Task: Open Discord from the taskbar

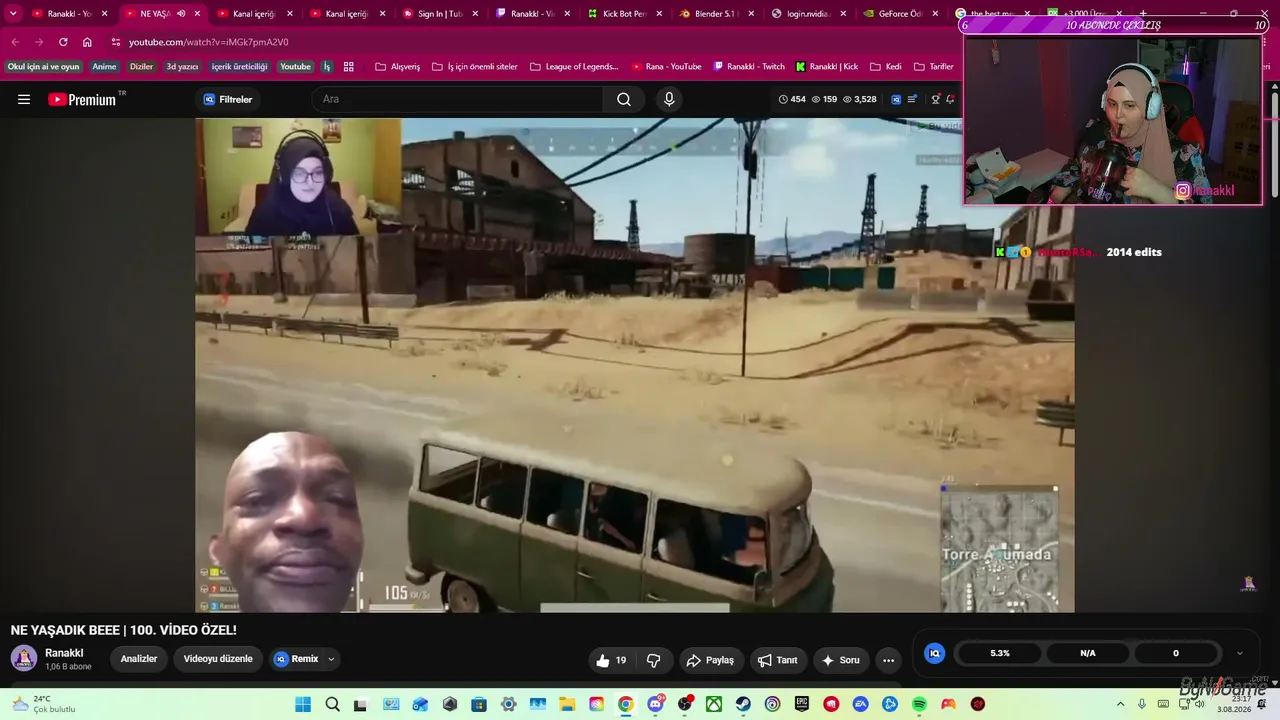Action: (x=655, y=704)
